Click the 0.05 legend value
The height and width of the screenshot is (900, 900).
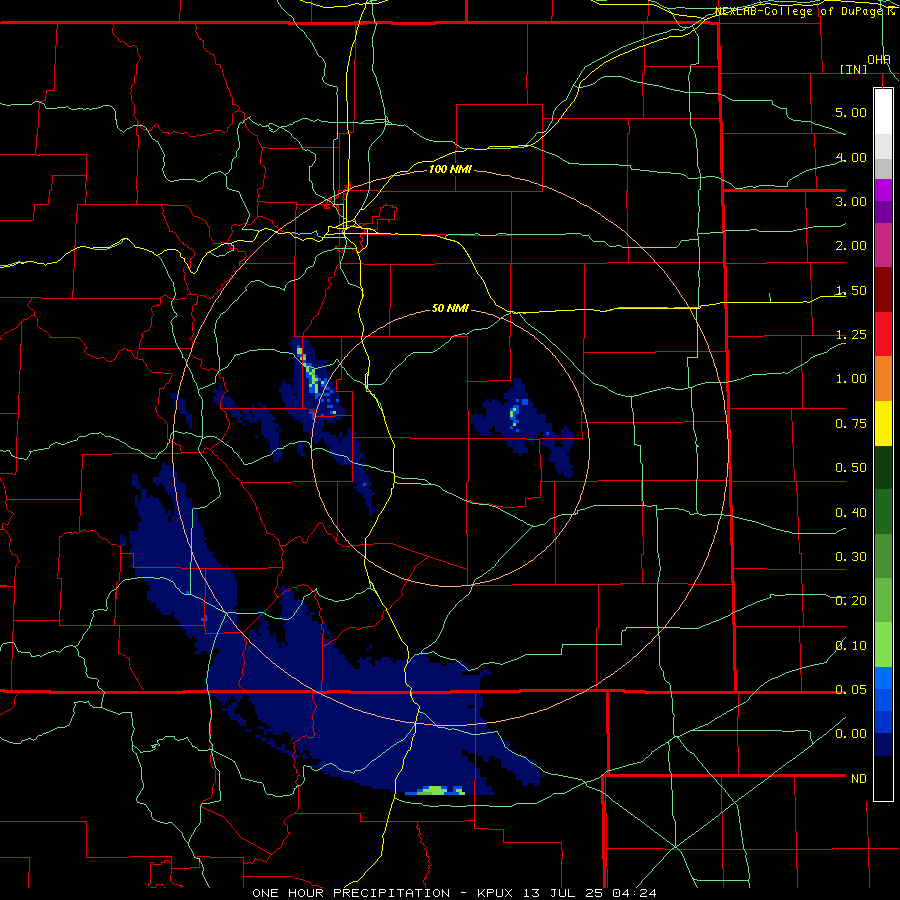pos(851,690)
